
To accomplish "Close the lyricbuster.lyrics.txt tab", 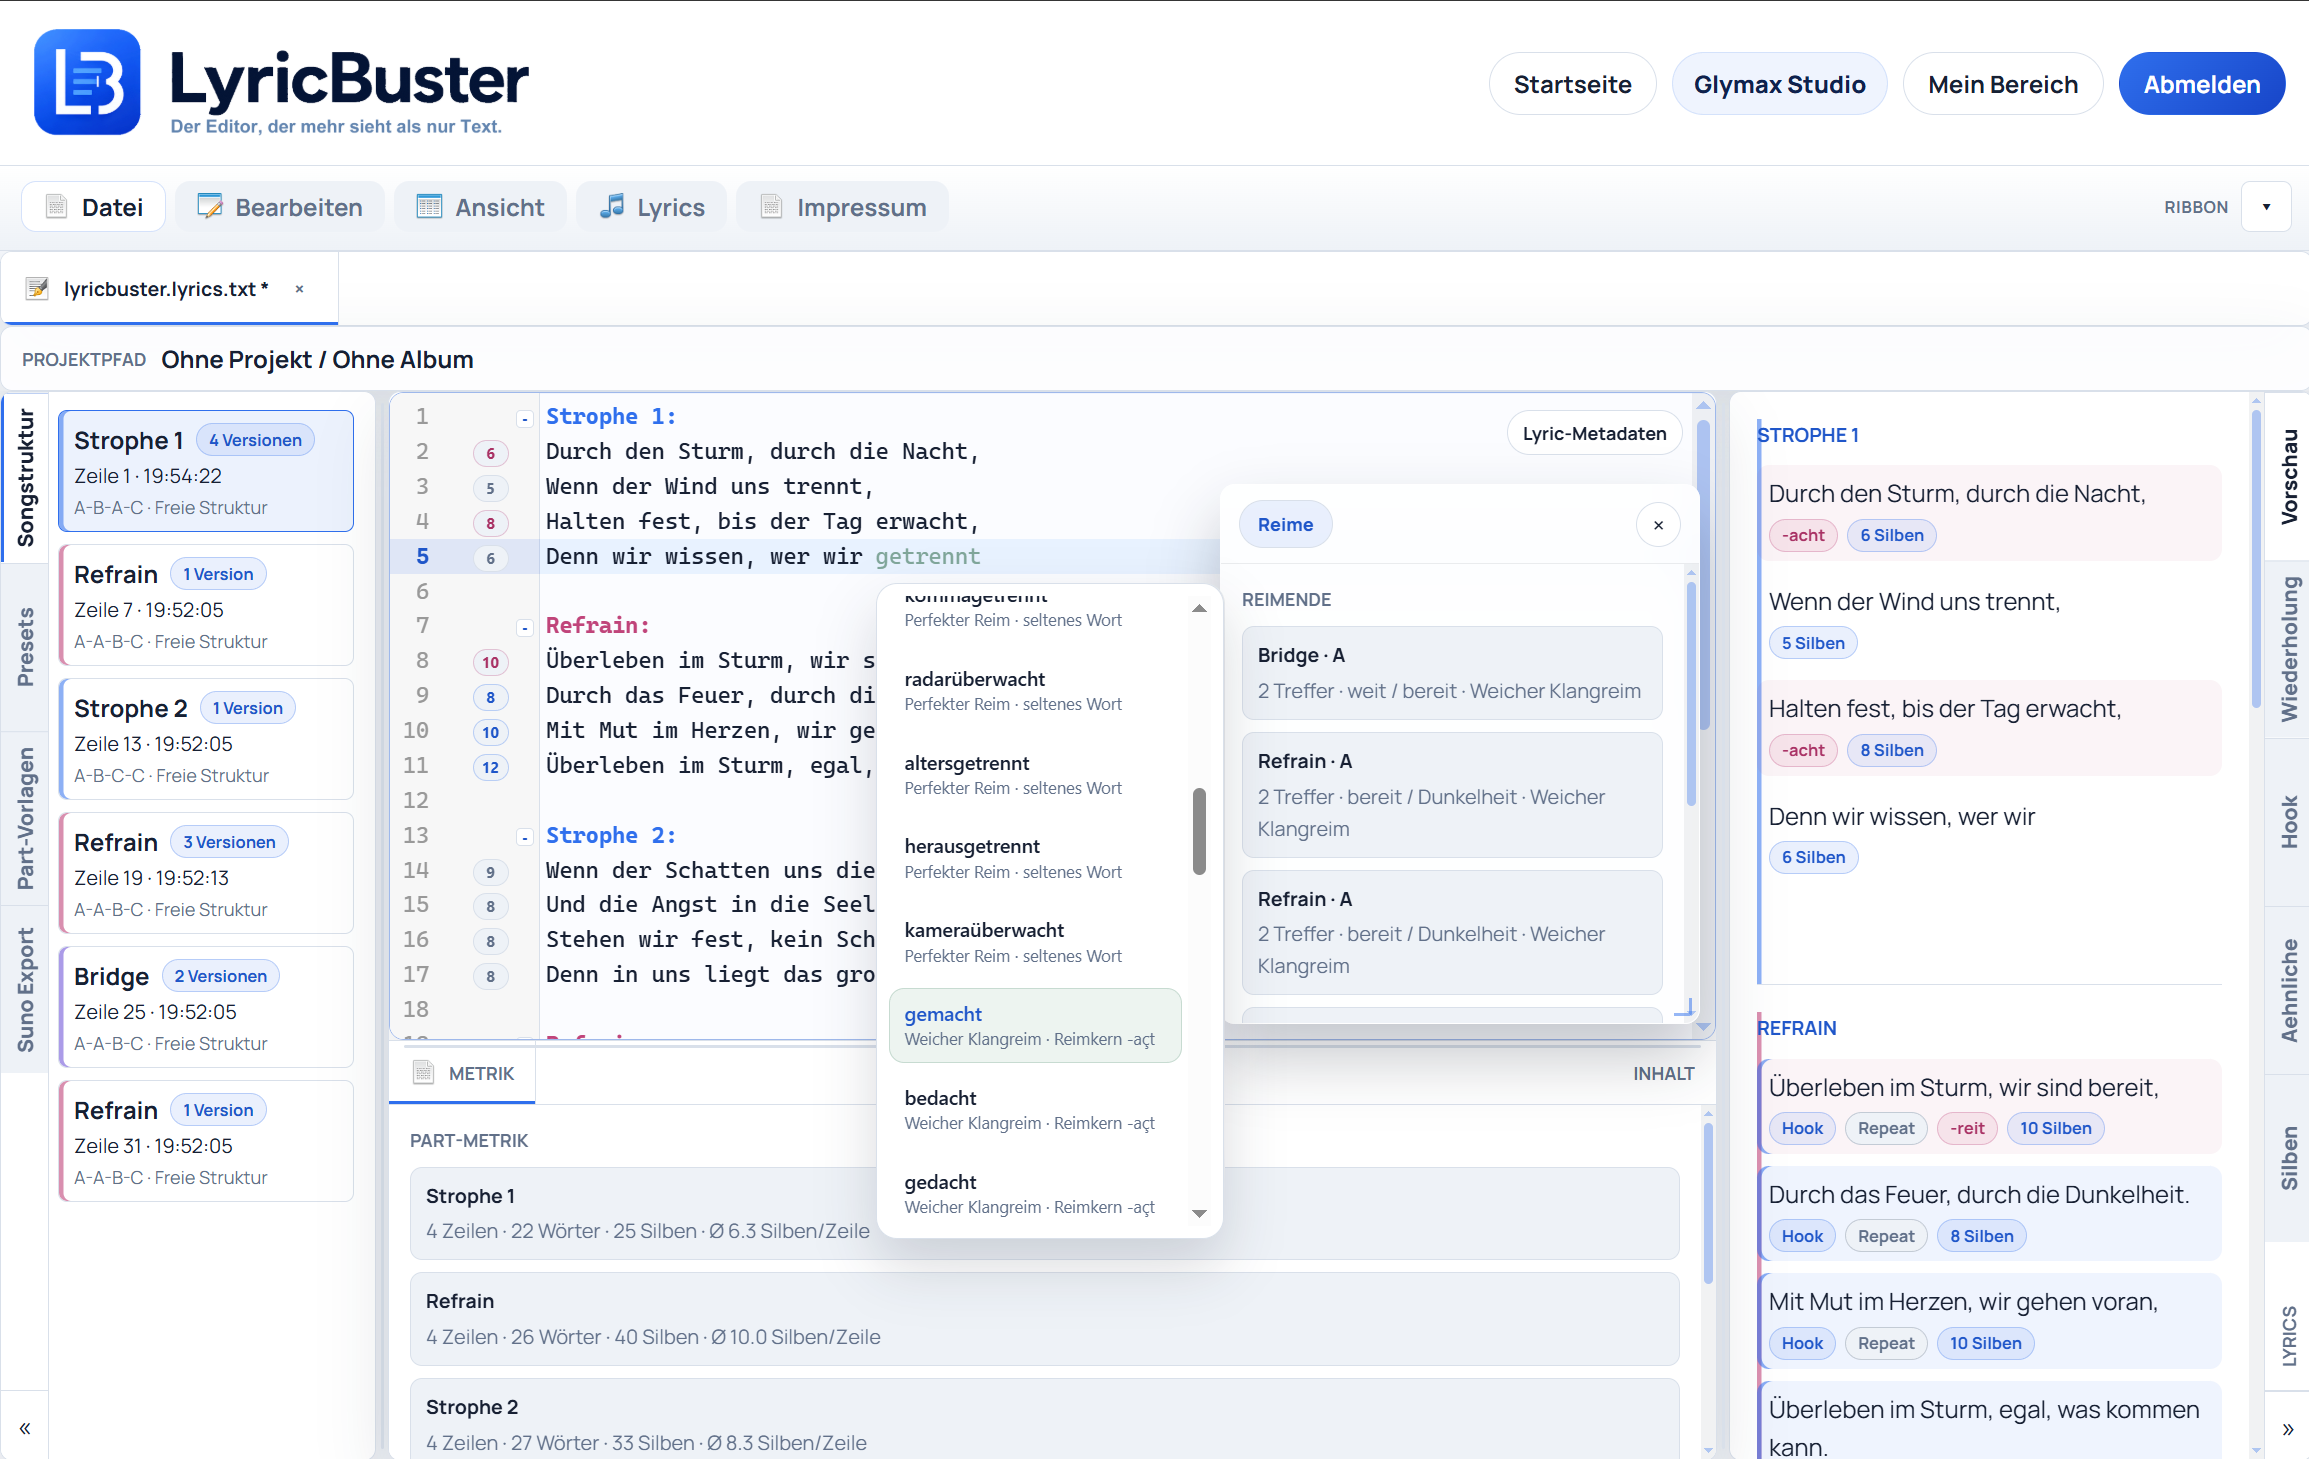I will coord(299,289).
